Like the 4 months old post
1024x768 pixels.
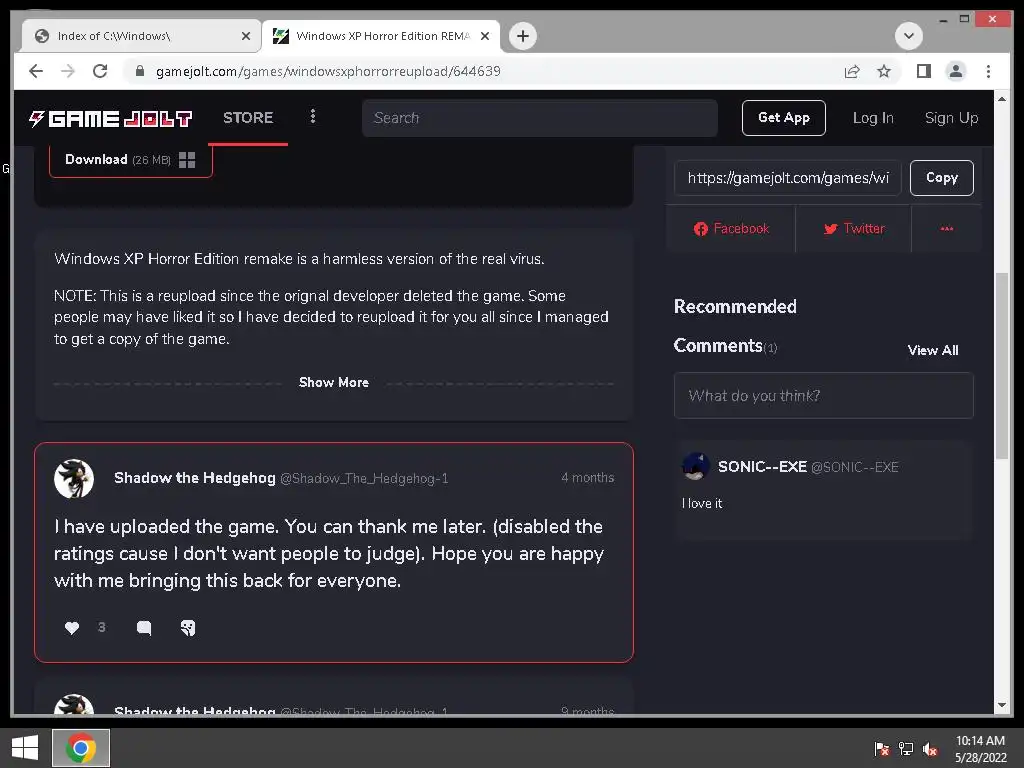(72, 628)
